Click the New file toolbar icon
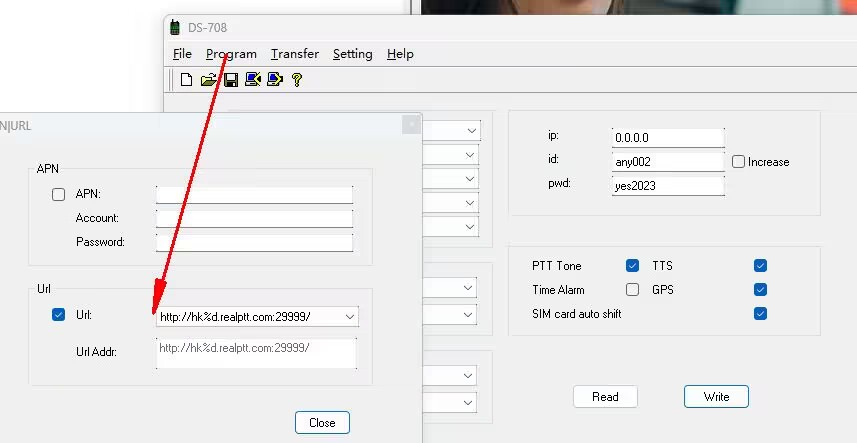This screenshot has width=857, height=443. (186, 80)
